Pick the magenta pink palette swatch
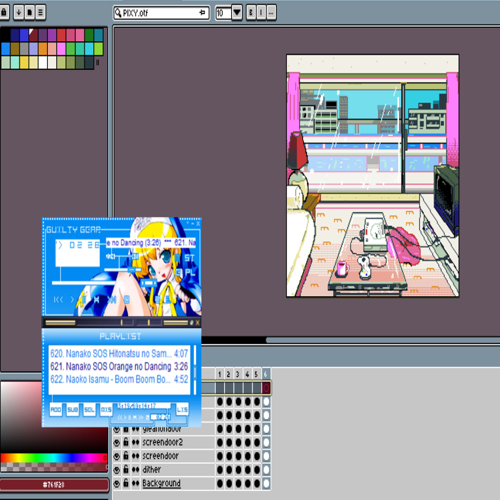The image size is (500, 500). pyautogui.click(x=61, y=49)
